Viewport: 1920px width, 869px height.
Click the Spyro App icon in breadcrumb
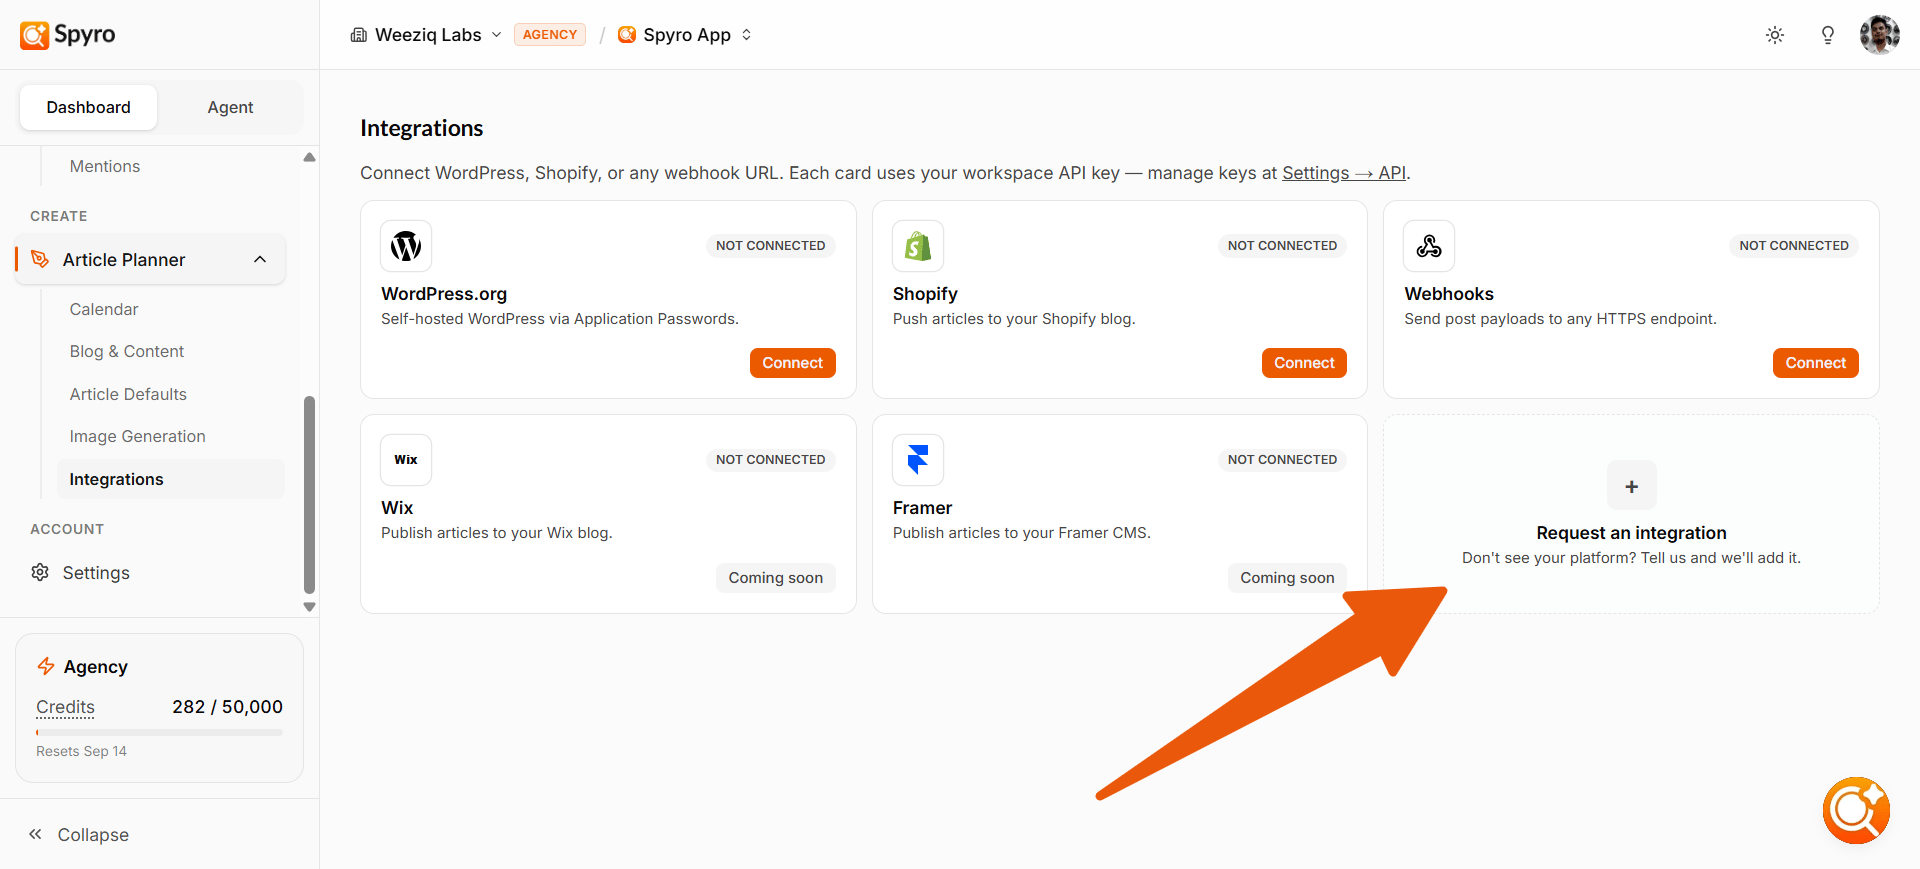[627, 35]
